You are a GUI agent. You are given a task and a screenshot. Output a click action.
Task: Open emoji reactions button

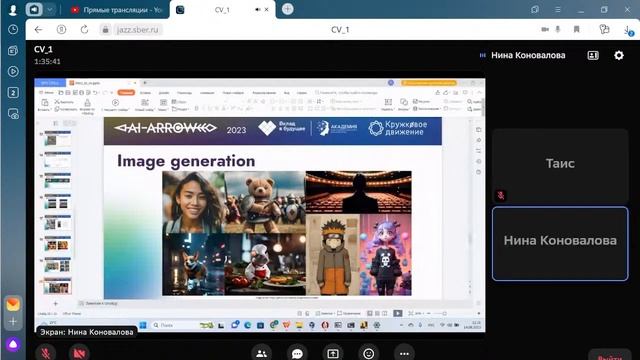[x=369, y=353]
